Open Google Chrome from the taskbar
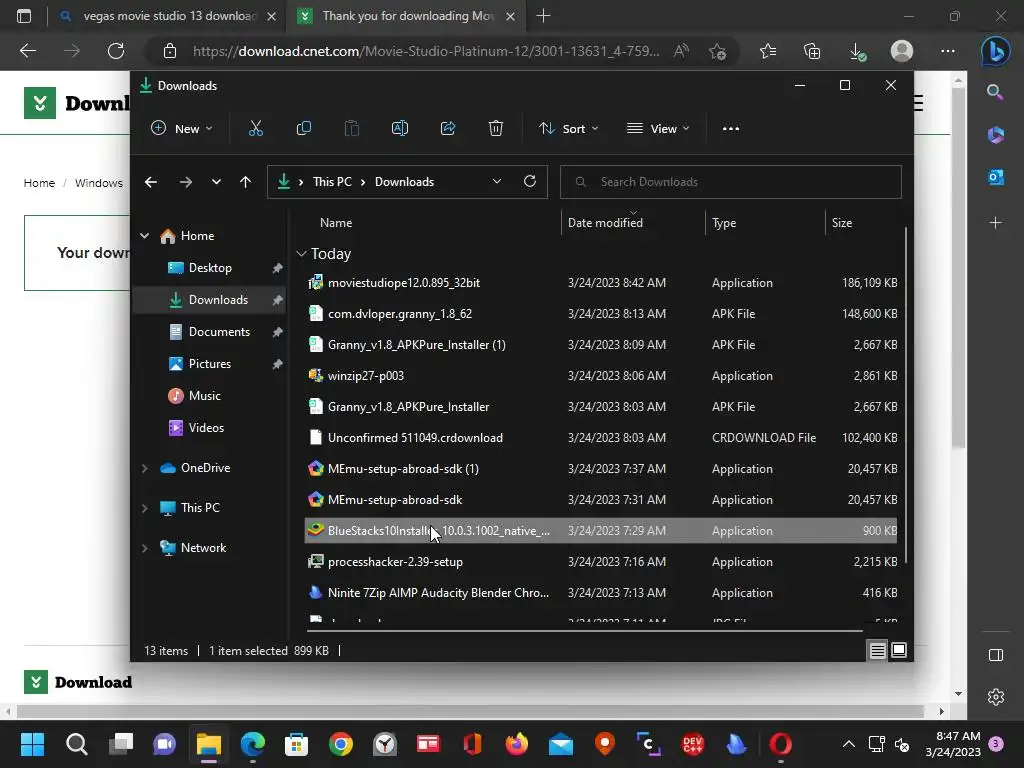 pyautogui.click(x=341, y=744)
